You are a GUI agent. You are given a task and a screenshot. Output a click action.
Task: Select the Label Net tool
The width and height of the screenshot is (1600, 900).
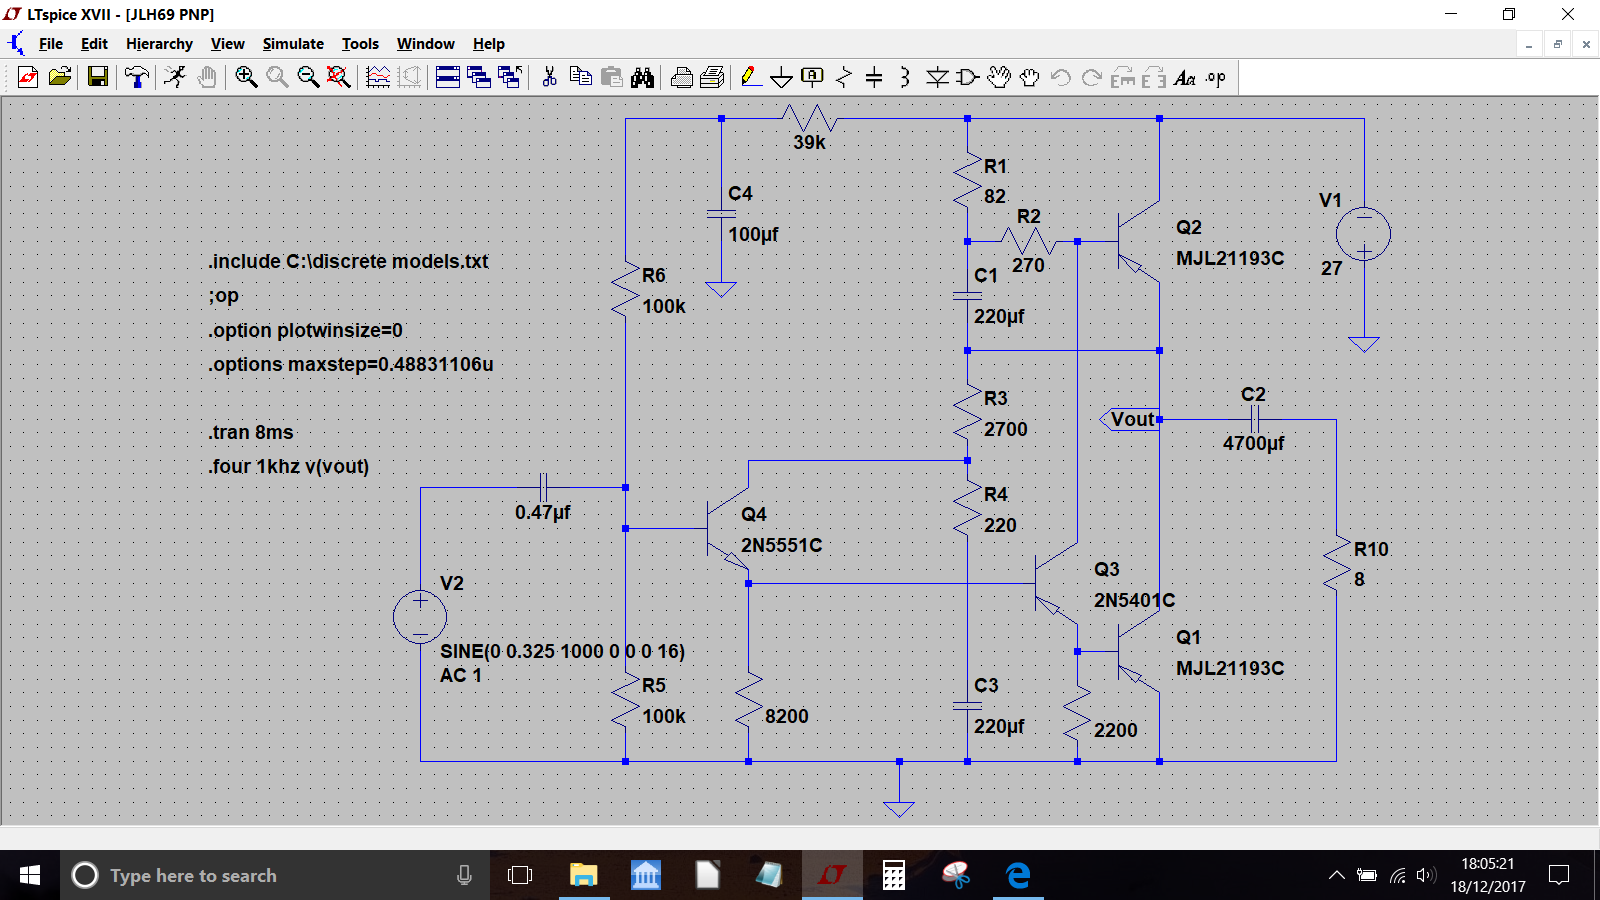point(813,77)
